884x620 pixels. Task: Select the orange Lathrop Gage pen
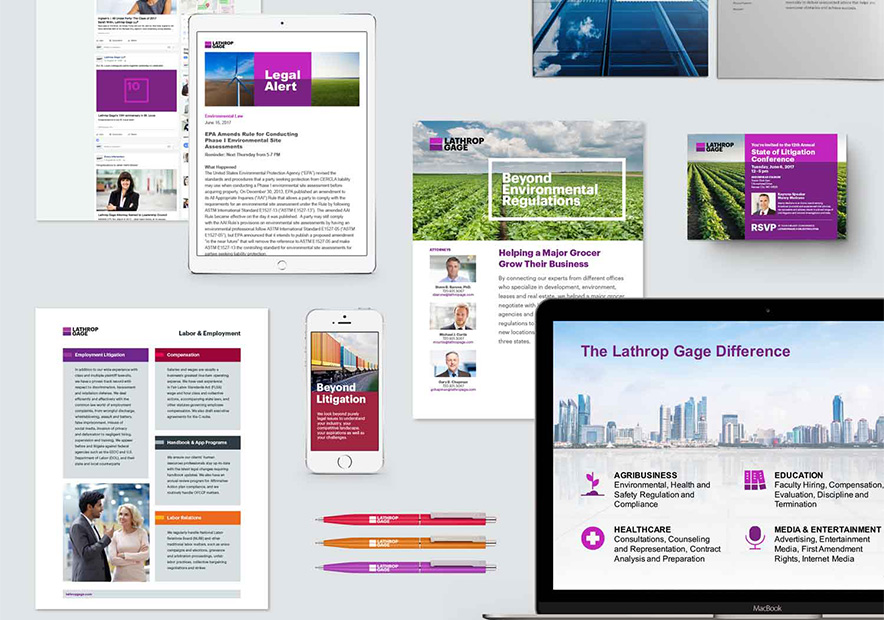pos(405,543)
